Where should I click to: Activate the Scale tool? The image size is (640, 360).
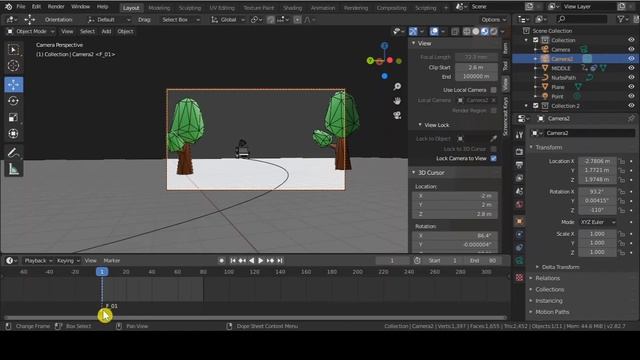(x=13, y=118)
